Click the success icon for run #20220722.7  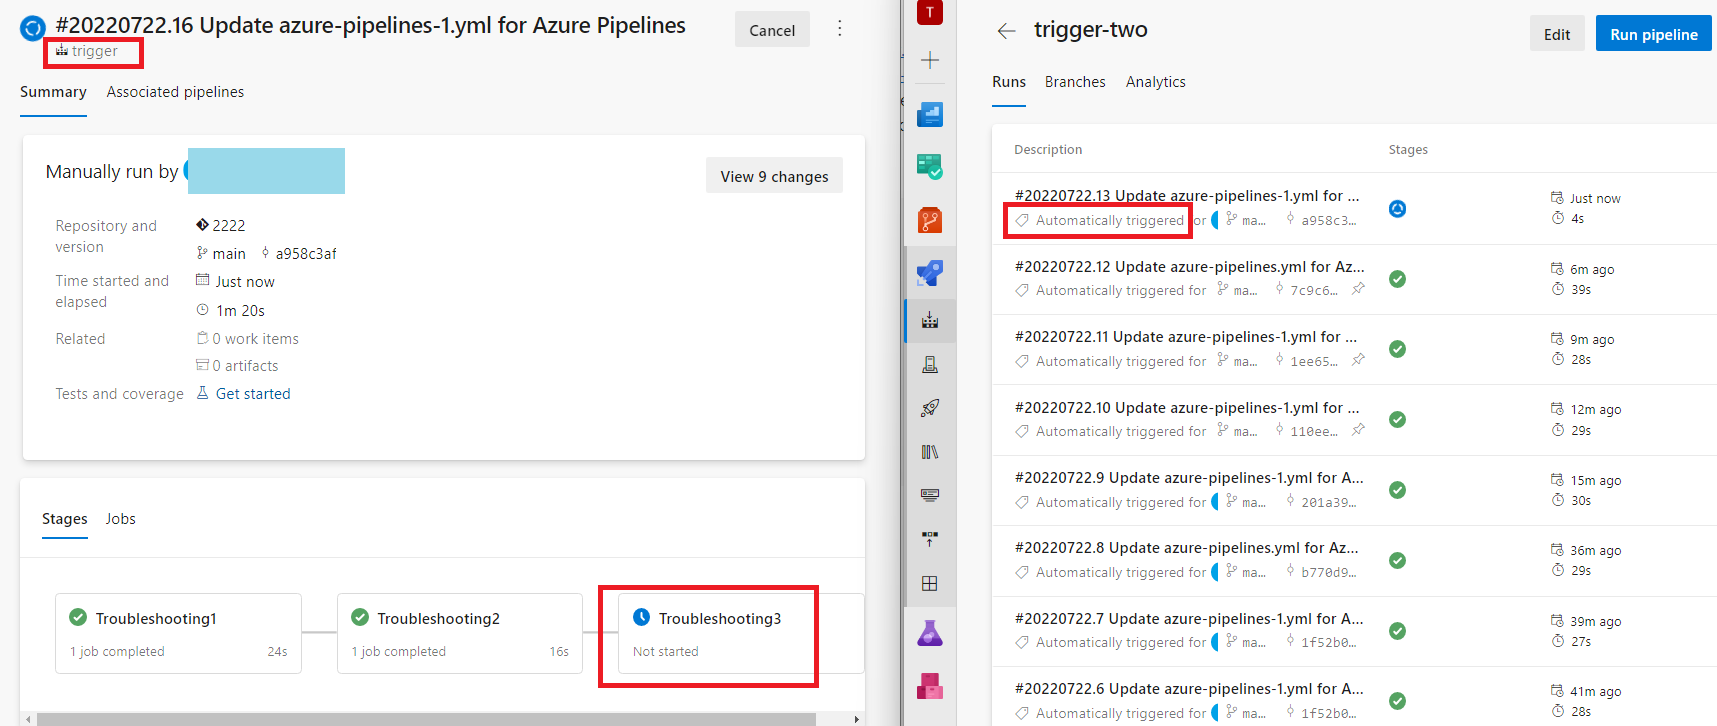(1398, 631)
